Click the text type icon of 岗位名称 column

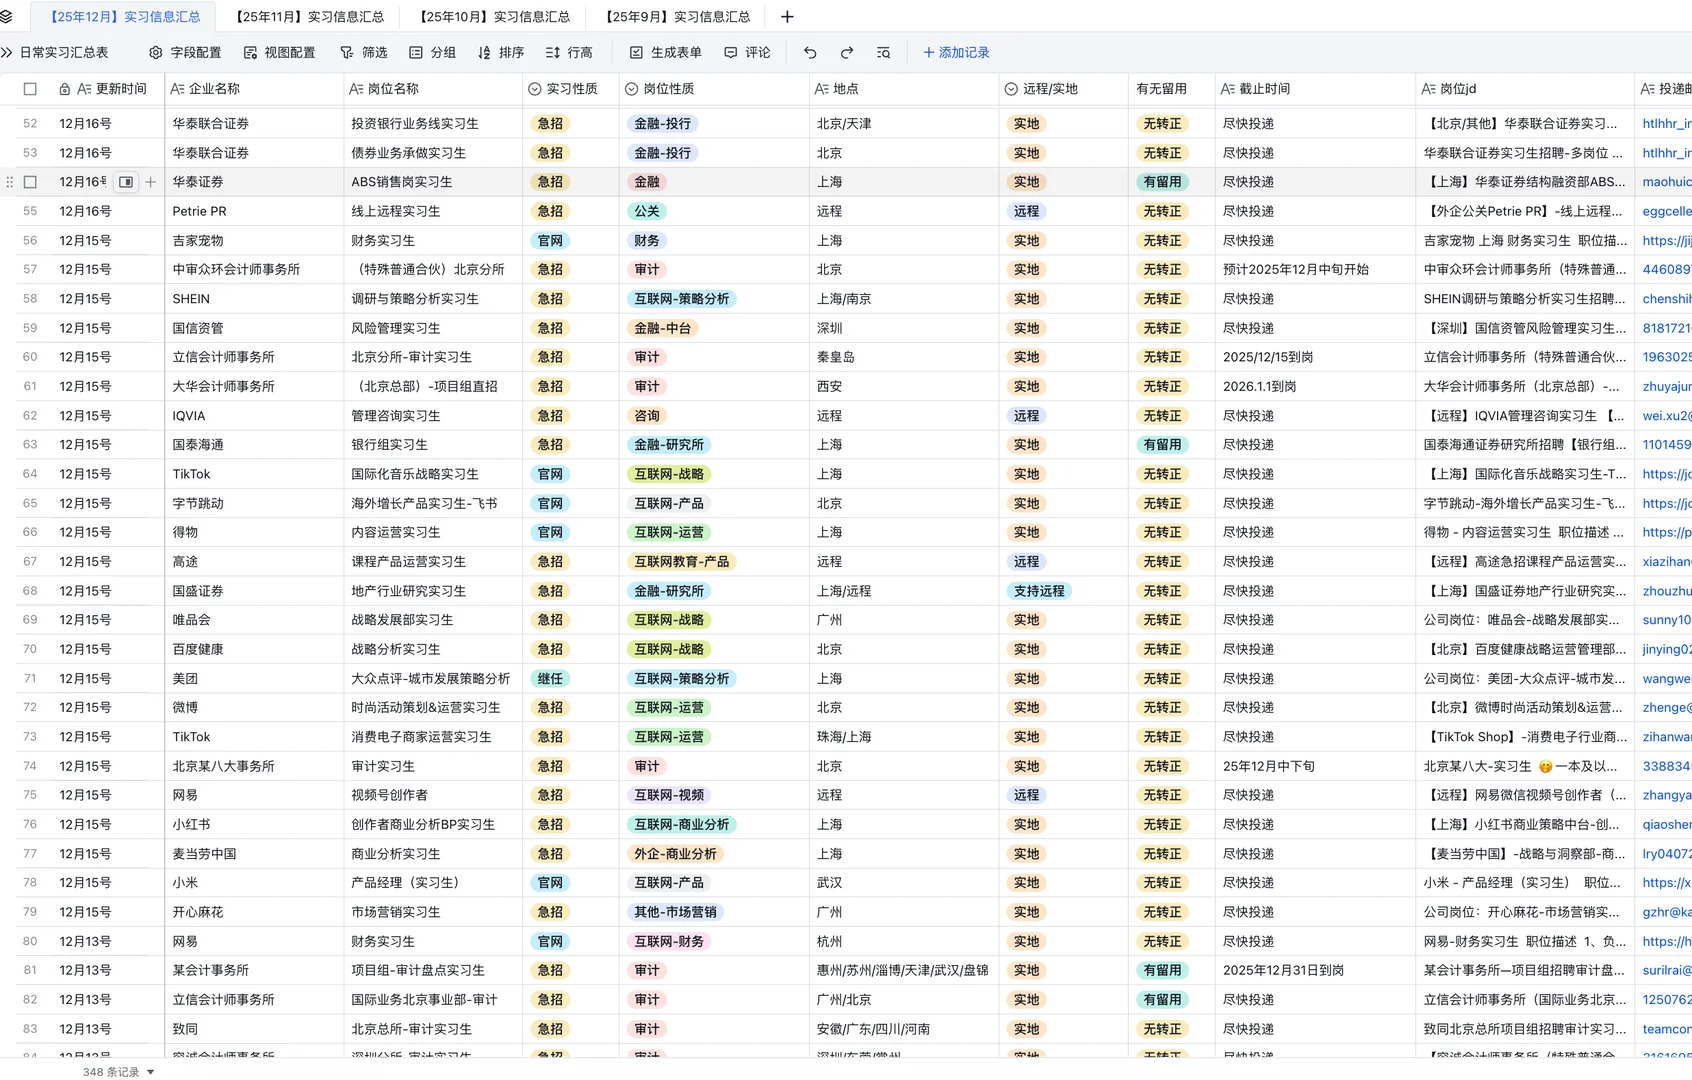tap(356, 89)
